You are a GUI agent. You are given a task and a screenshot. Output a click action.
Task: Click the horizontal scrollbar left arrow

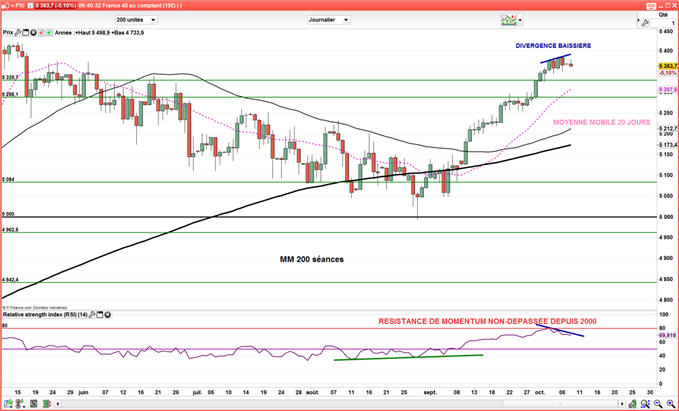(57, 404)
